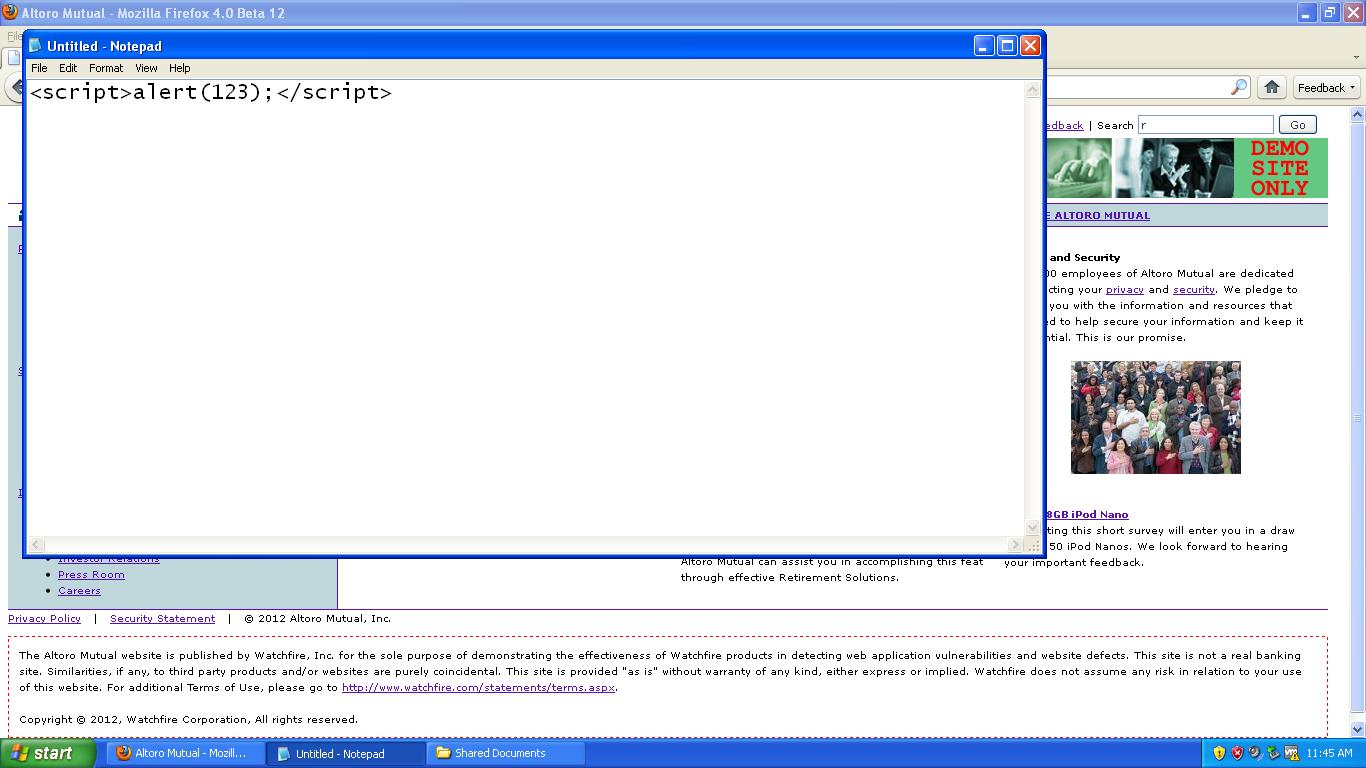1366x768 pixels.
Task: Click Notepad's horizontal scrollbar left arrow
Action: pos(36,545)
